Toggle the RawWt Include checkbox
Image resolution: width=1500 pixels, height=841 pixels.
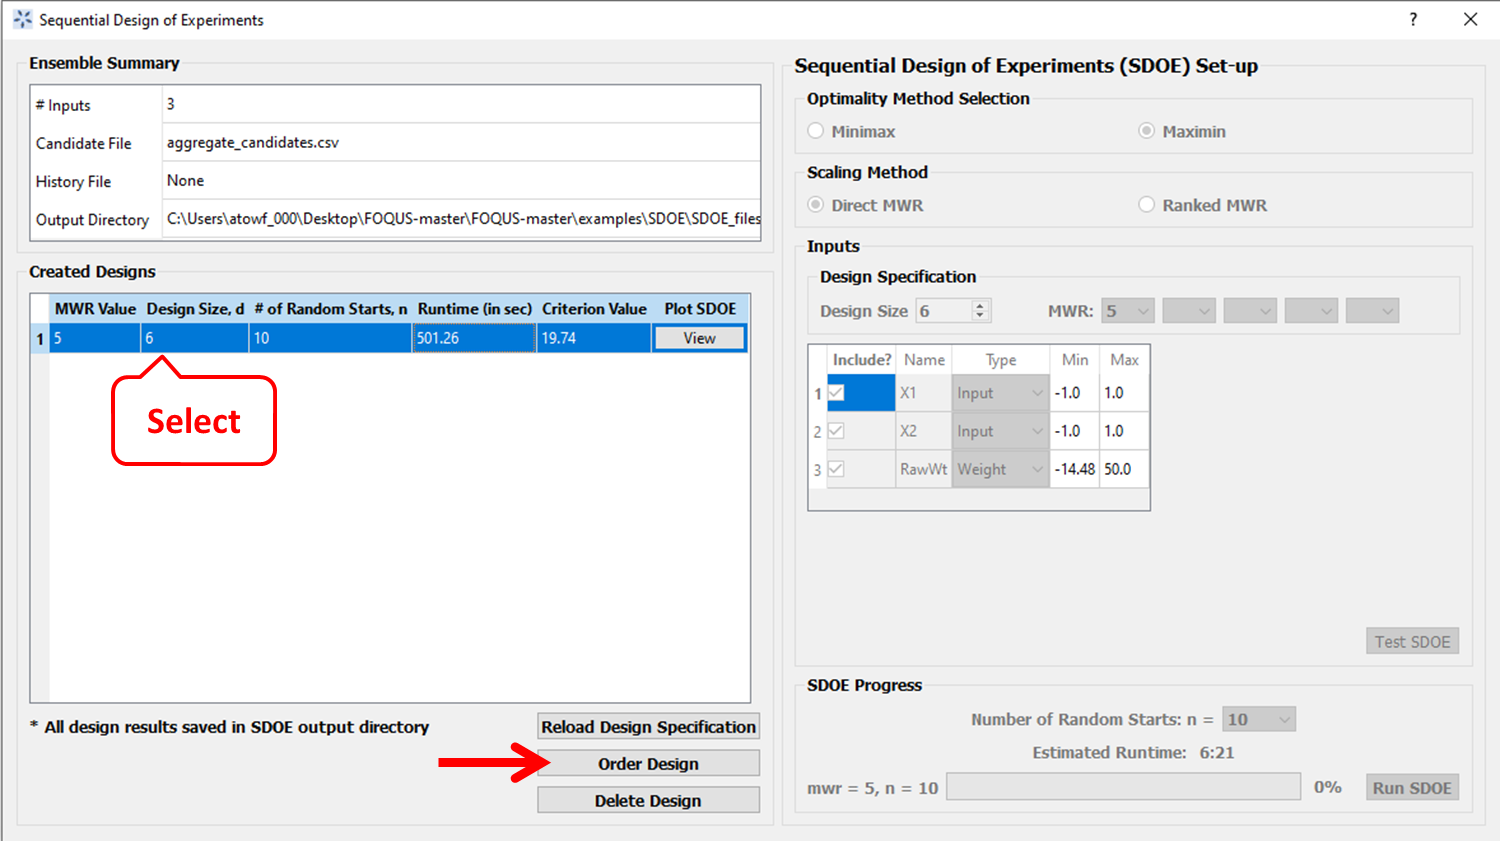click(x=836, y=469)
